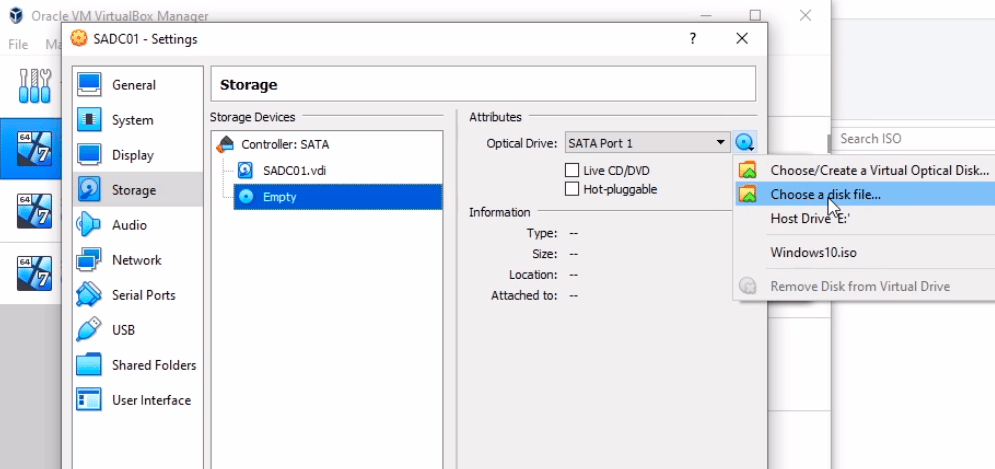This screenshot has width=995, height=469.
Task: Click the Serial Ports connector icon
Action: pyautogui.click(x=89, y=294)
